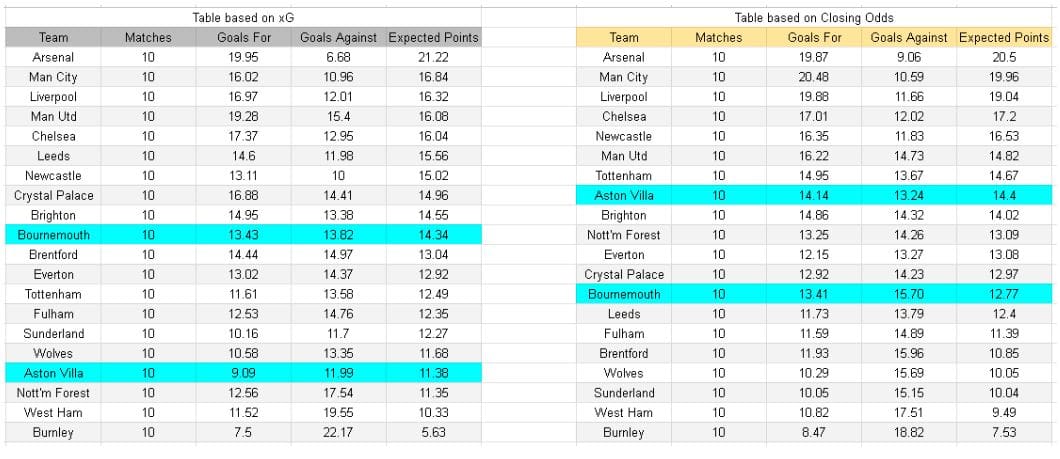
Task: Select Aston Villa's 9.09 goals for cell
Action: coord(243,372)
